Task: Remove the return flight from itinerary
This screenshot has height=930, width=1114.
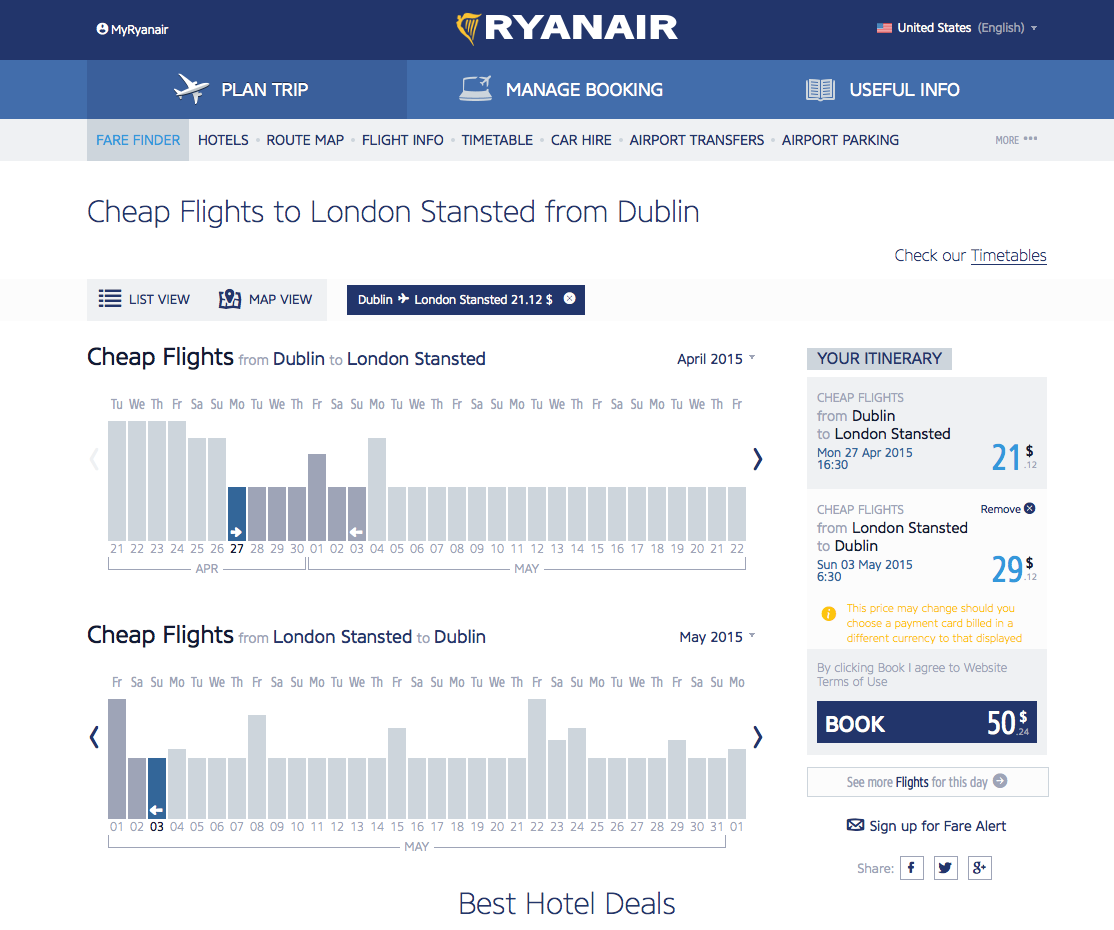Action: click(1007, 509)
